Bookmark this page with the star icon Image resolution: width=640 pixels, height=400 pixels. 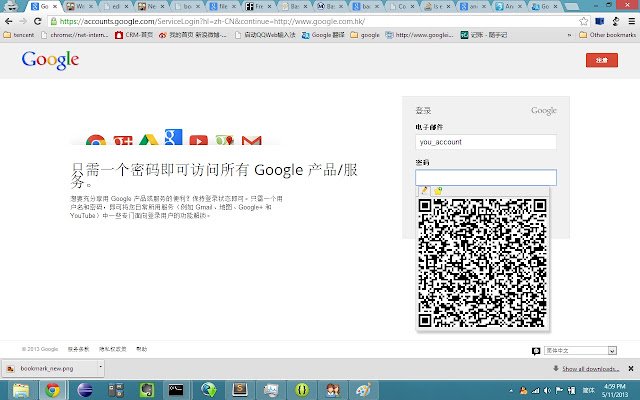click(x=584, y=21)
